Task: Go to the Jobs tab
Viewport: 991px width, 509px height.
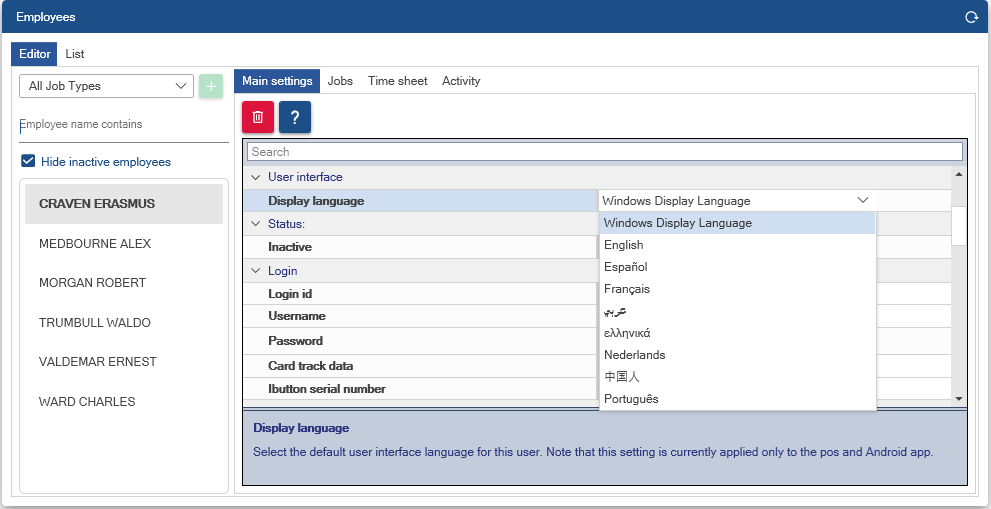Action: tap(340, 81)
